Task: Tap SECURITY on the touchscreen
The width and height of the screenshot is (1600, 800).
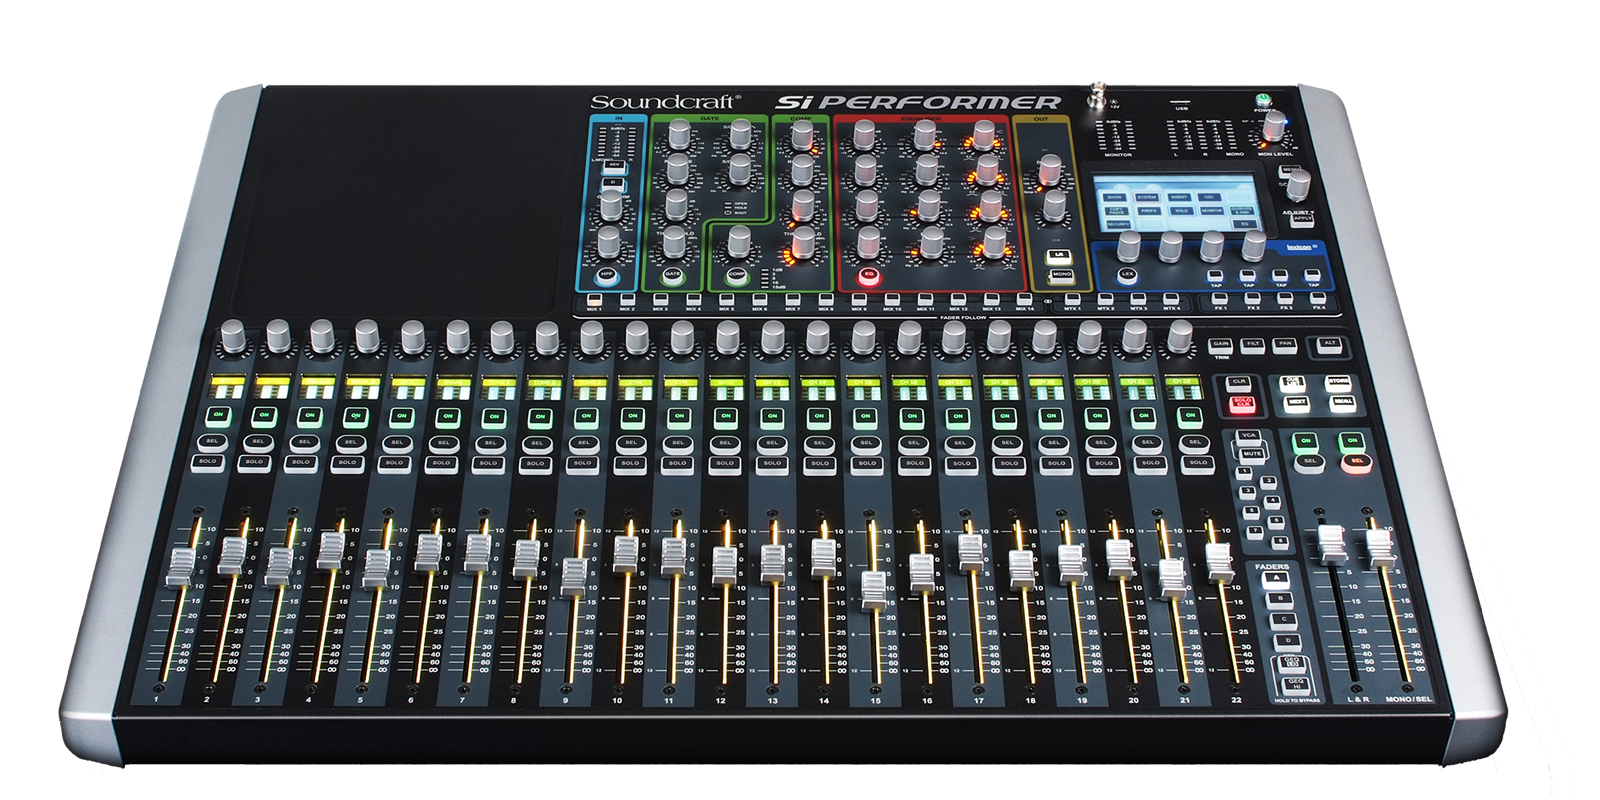Action: click(1118, 224)
